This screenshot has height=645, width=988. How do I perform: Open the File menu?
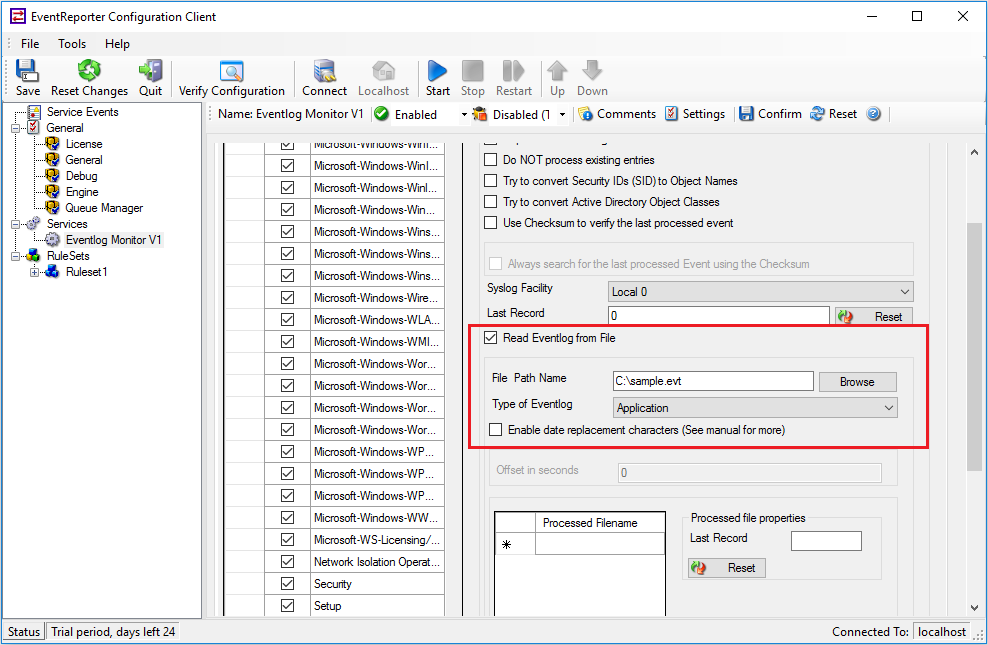pos(30,43)
